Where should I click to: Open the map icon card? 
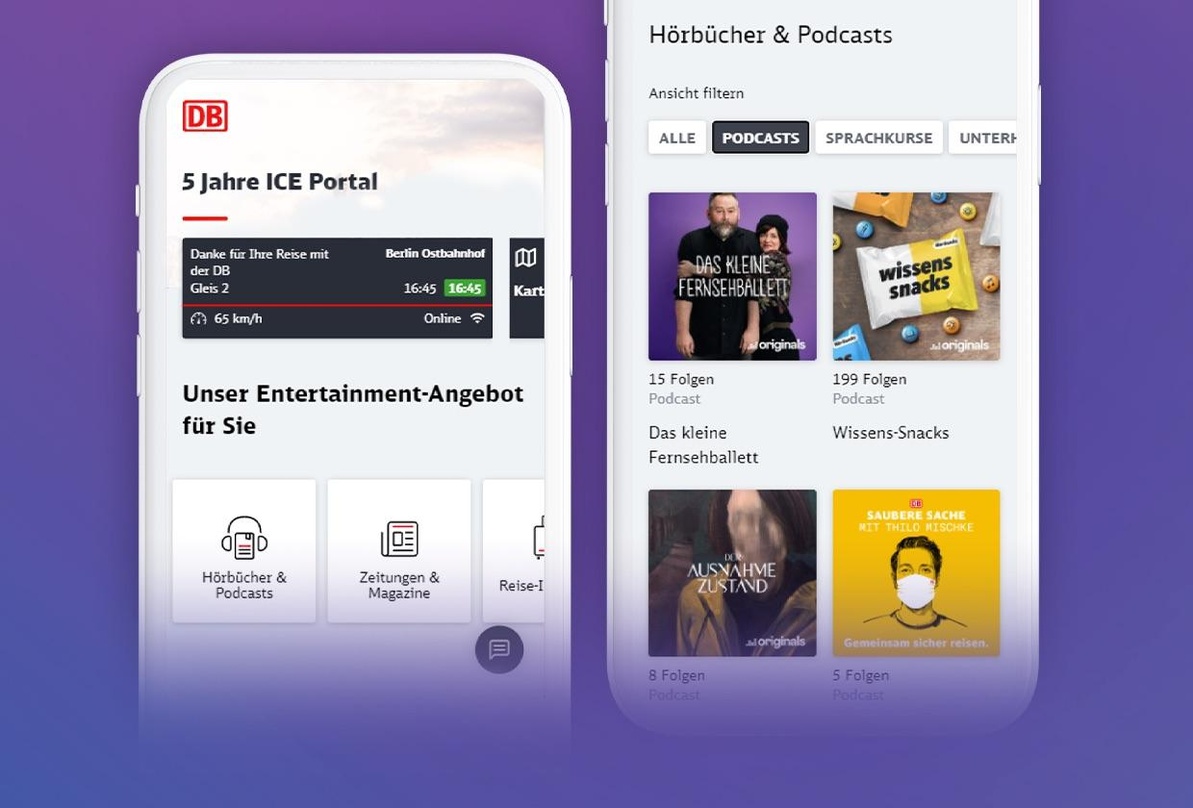[x=527, y=288]
